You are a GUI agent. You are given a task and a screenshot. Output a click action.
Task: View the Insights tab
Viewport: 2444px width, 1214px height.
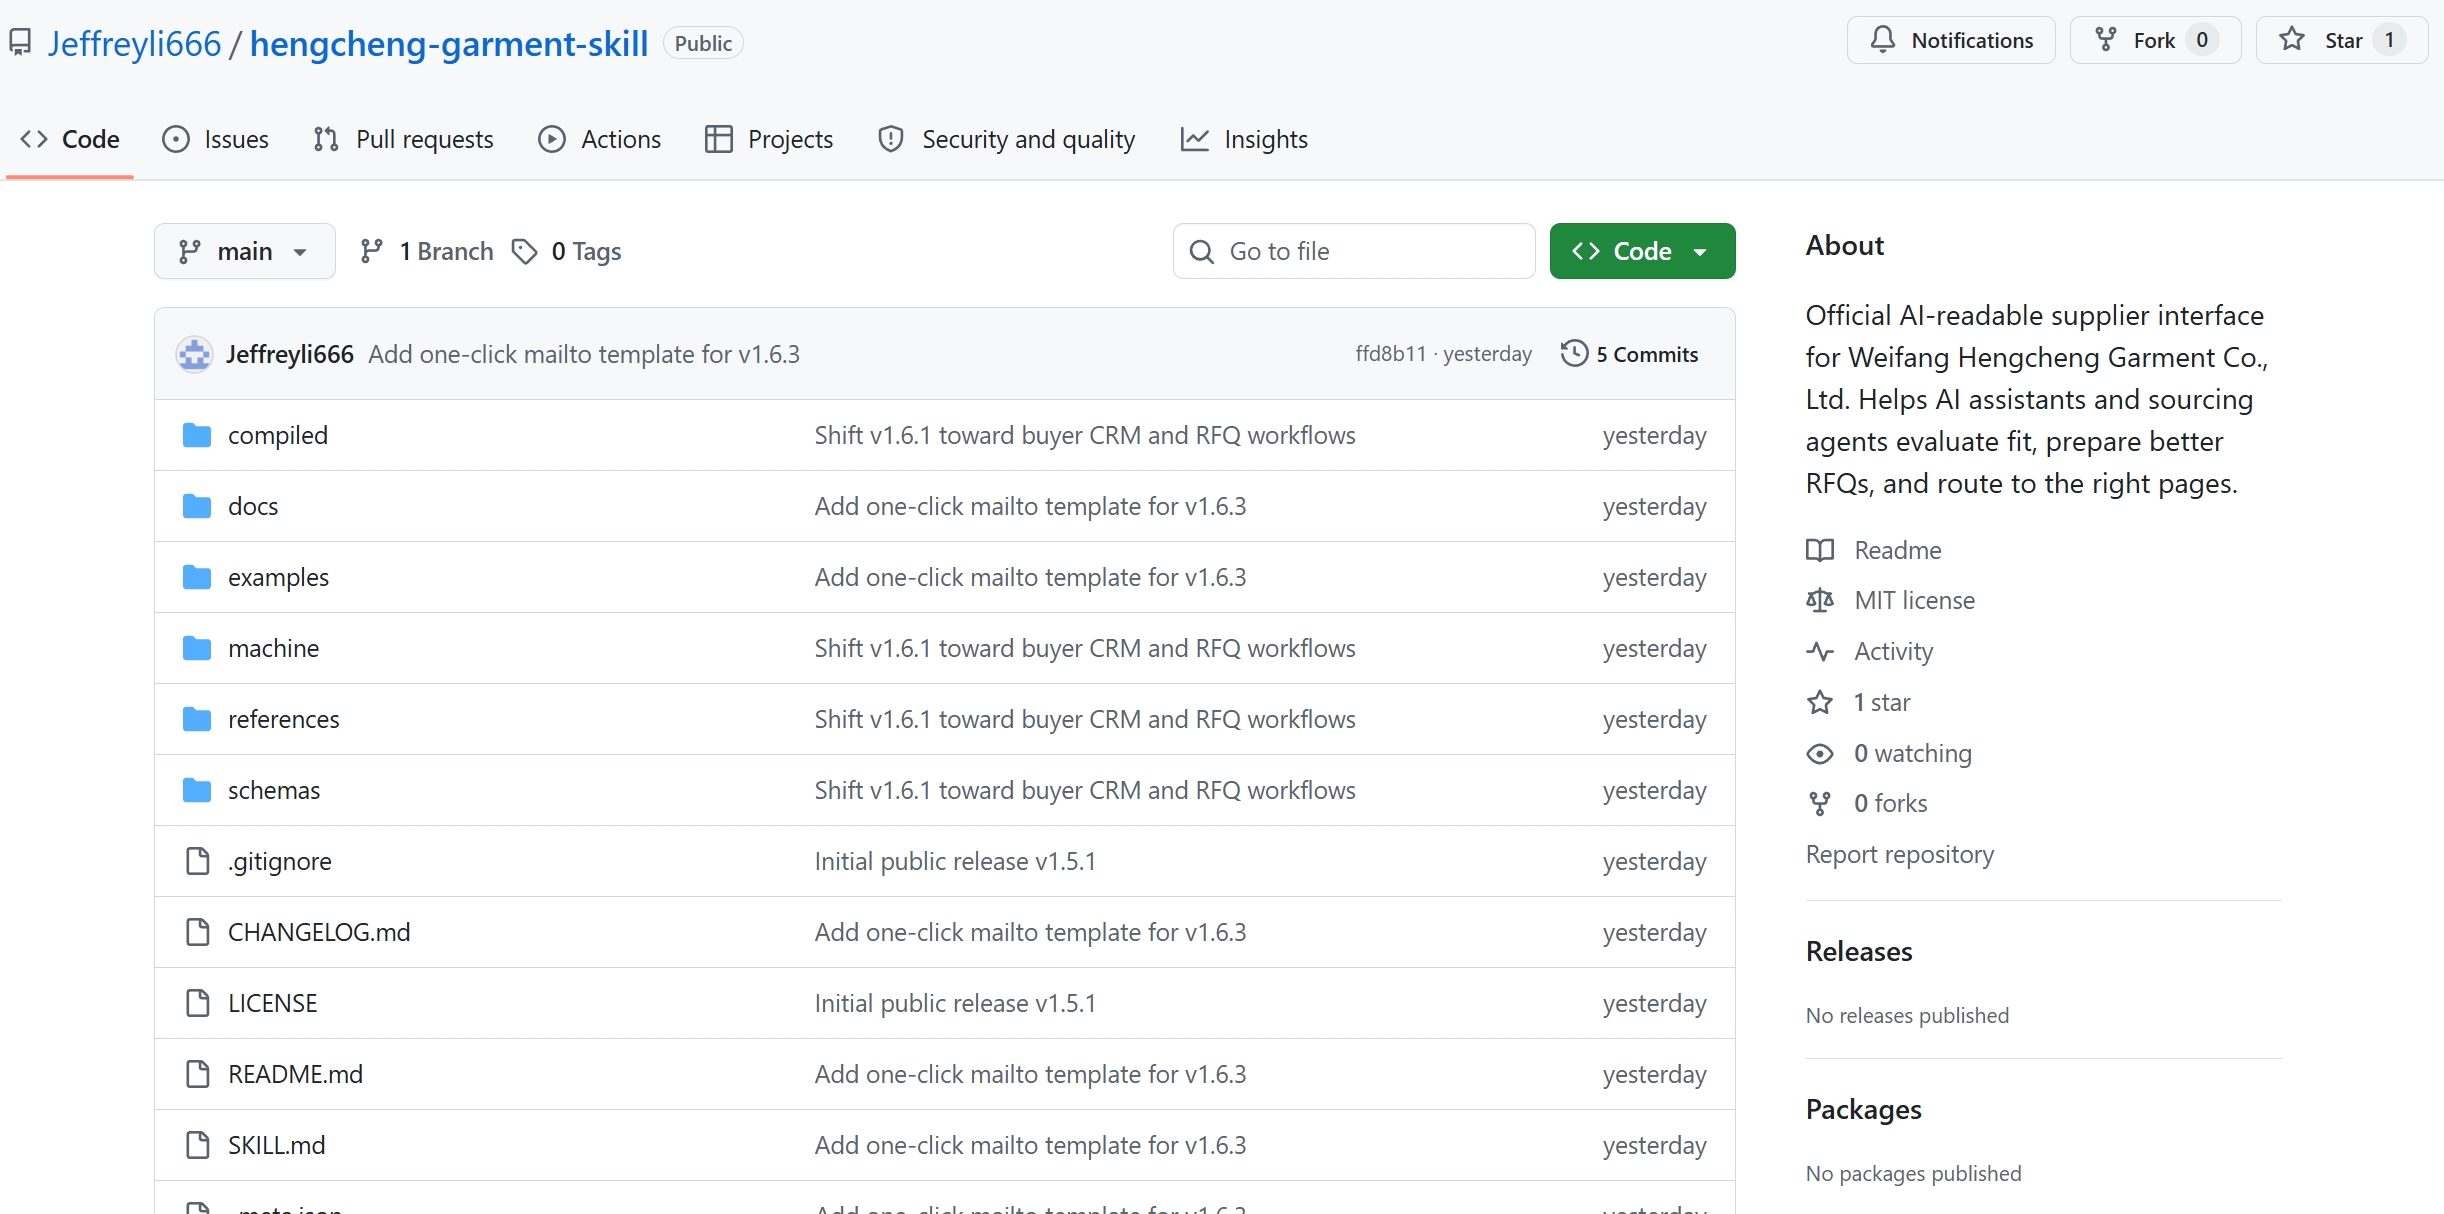(x=1244, y=139)
